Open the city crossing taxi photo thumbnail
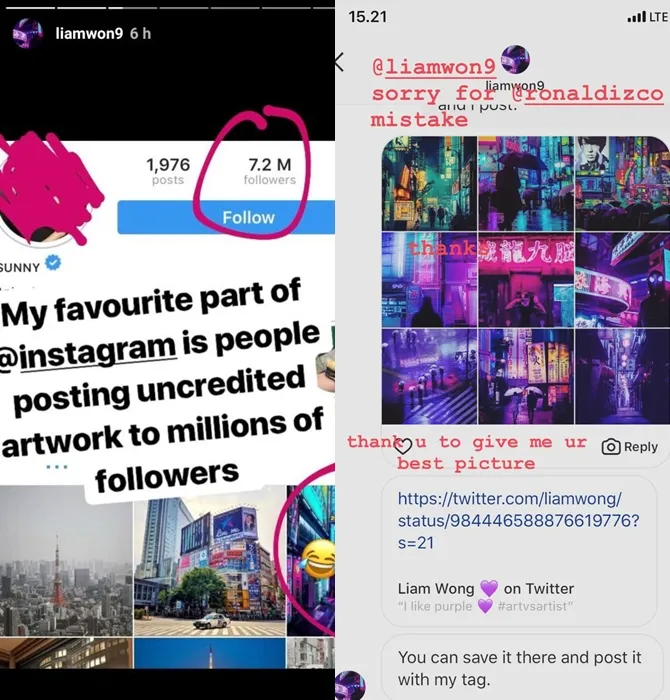This screenshot has height=700, width=670. 209,561
